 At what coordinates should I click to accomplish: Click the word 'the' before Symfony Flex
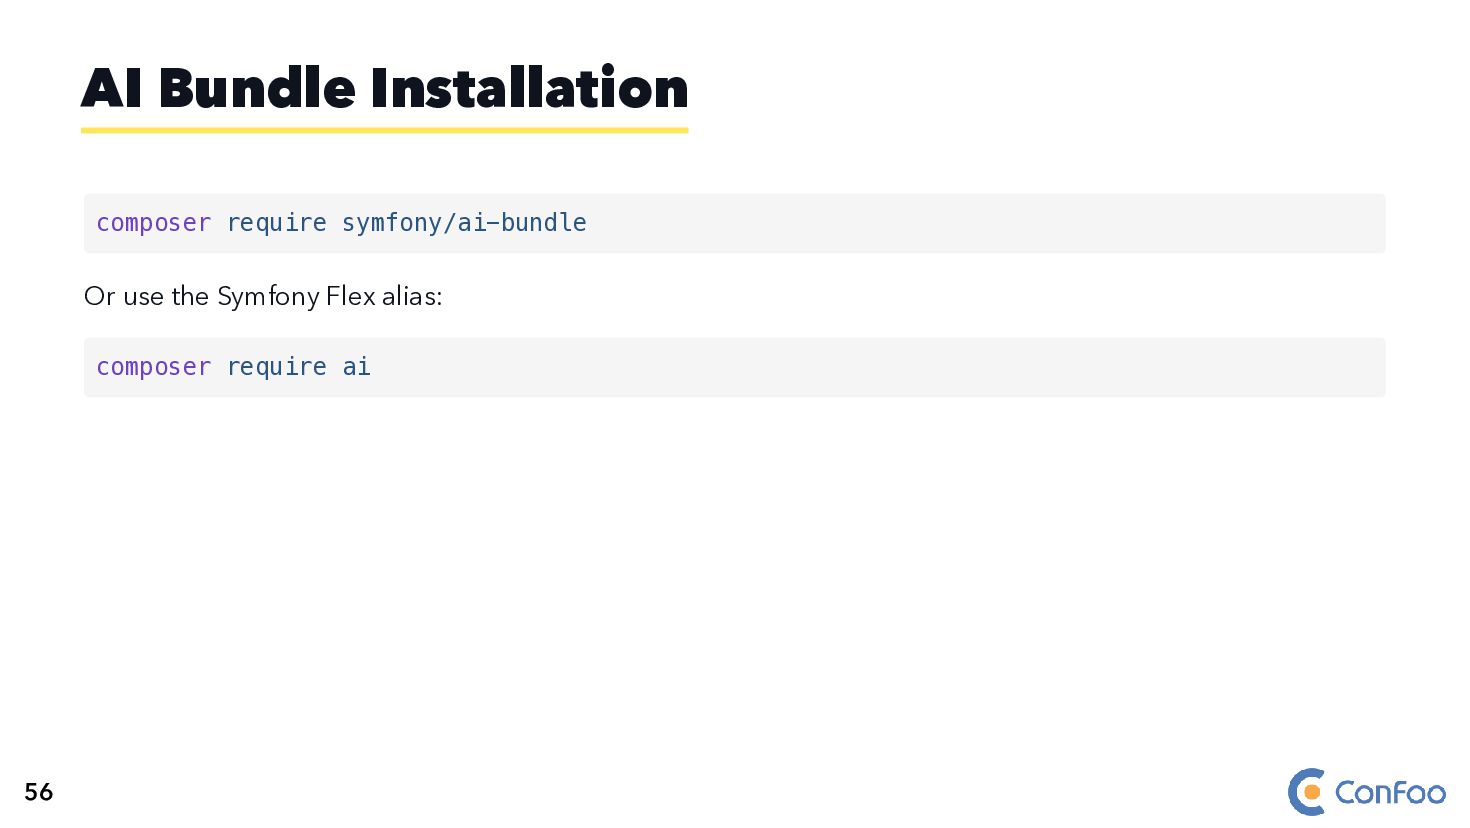pos(190,297)
